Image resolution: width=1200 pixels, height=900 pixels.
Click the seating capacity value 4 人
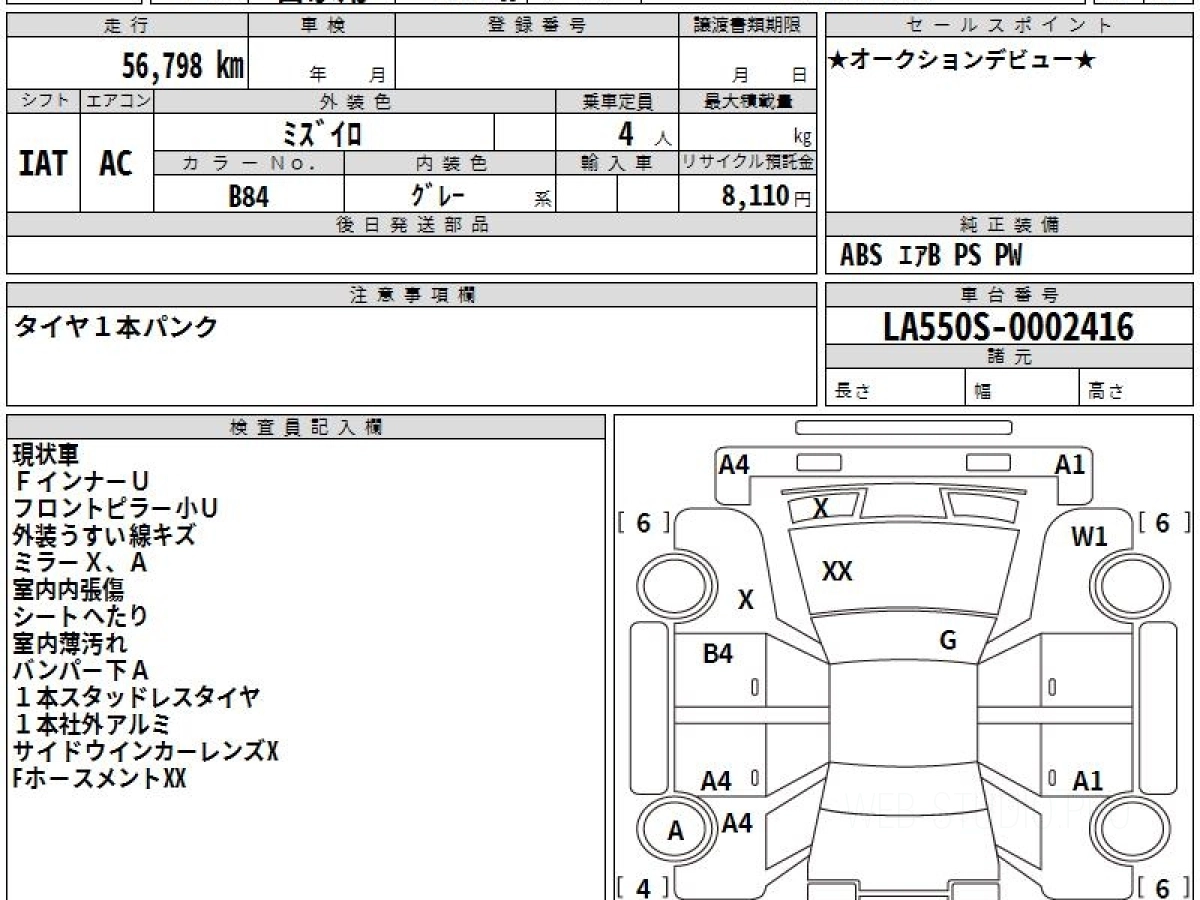coord(644,134)
